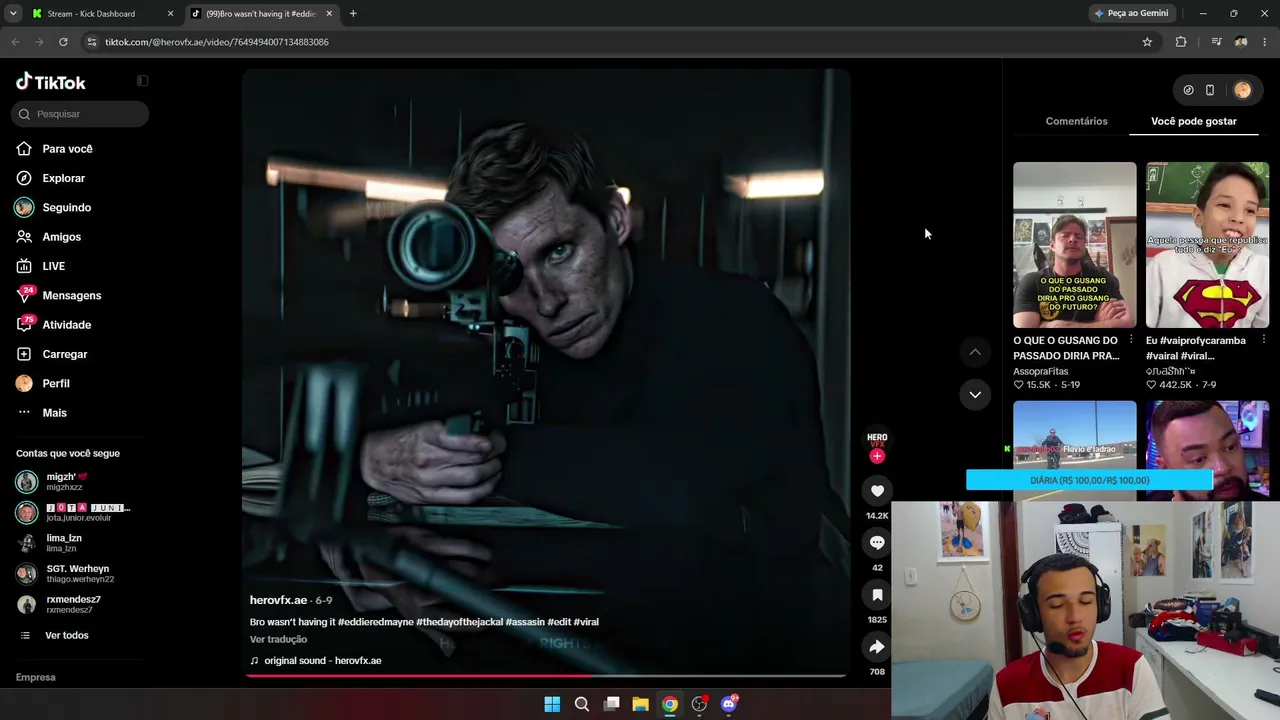Open the LIVE section

pyautogui.click(x=53, y=266)
